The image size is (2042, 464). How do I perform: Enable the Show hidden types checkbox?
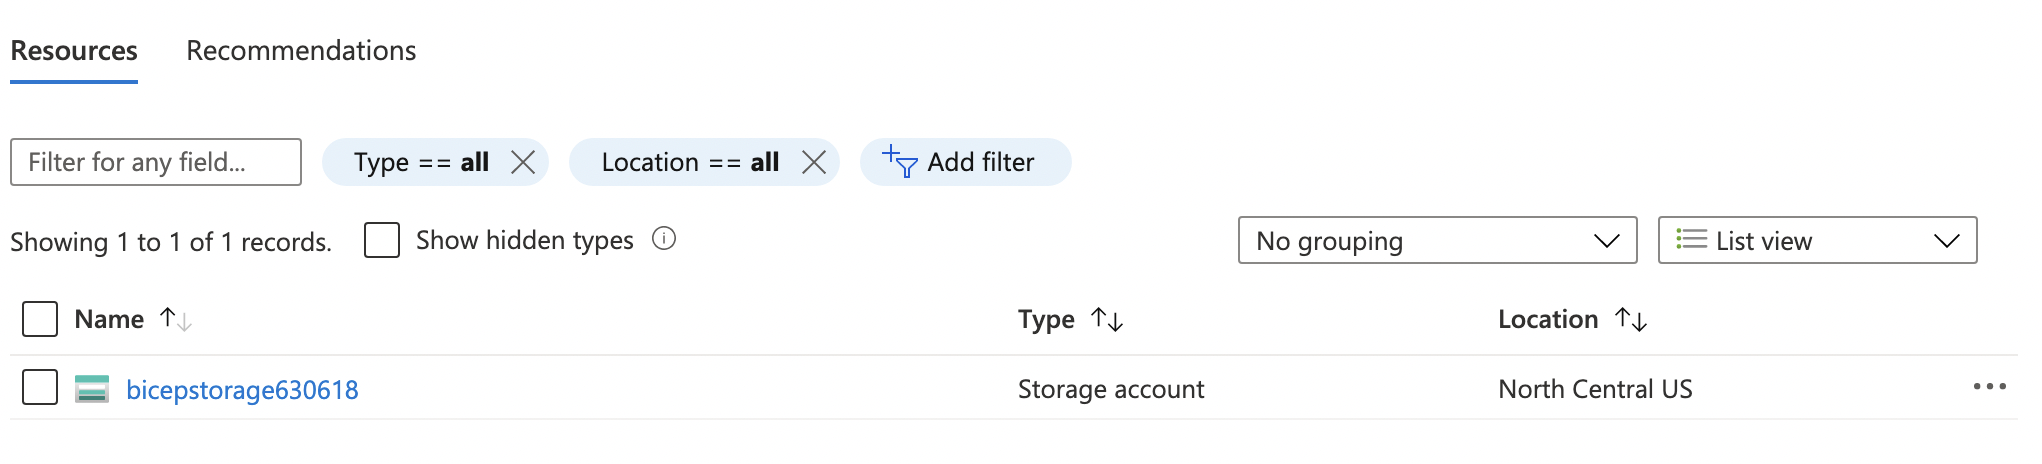click(x=382, y=240)
